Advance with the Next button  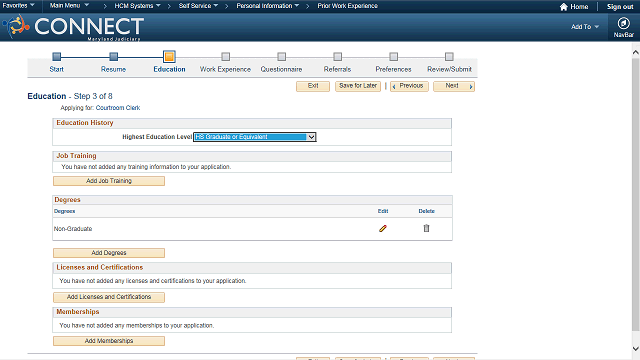tap(454, 86)
